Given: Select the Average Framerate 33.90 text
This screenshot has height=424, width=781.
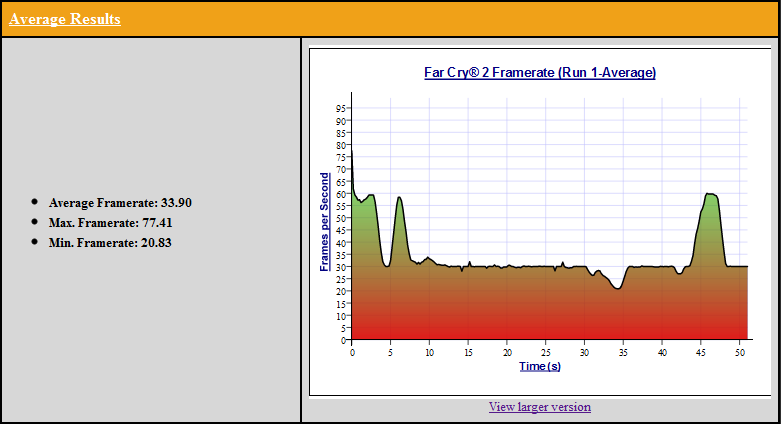Looking at the screenshot, I should [120, 203].
